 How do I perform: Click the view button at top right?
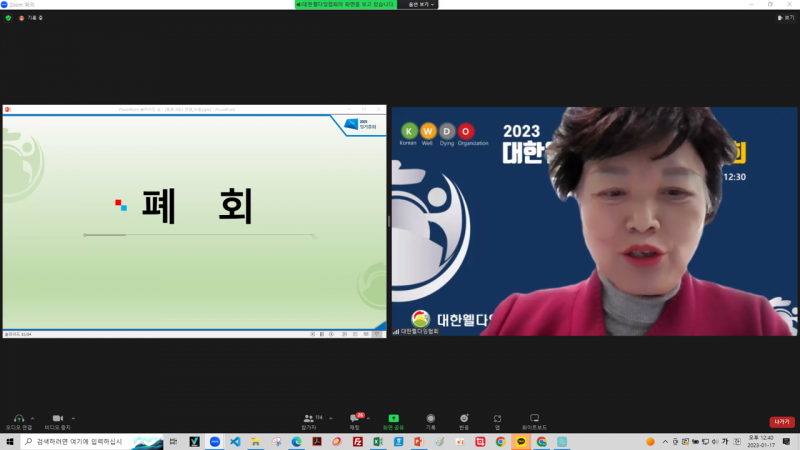coord(787,17)
